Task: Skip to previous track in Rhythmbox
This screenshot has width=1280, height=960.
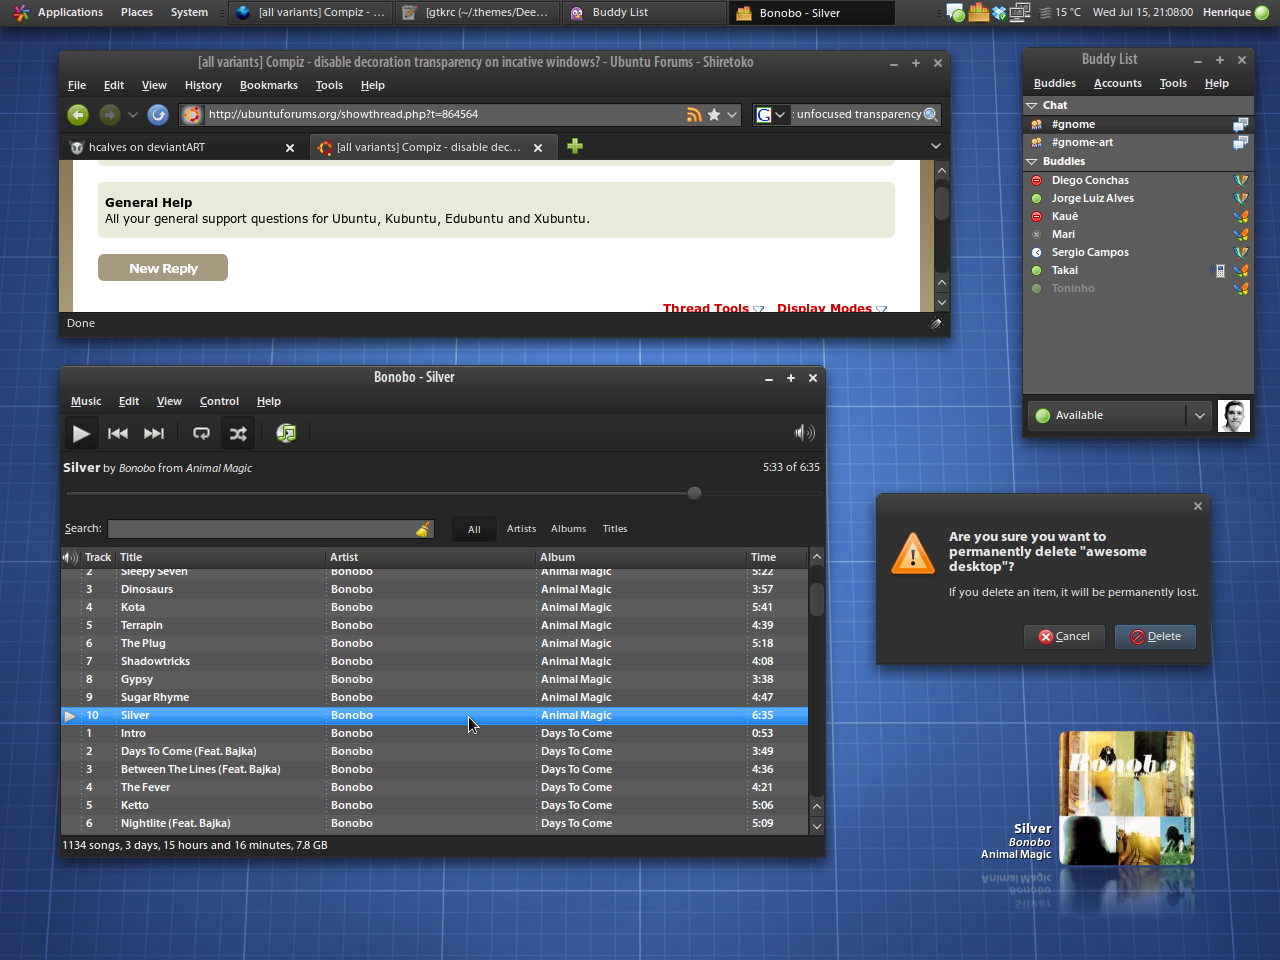Action: pyautogui.click(x=118, y=433)
